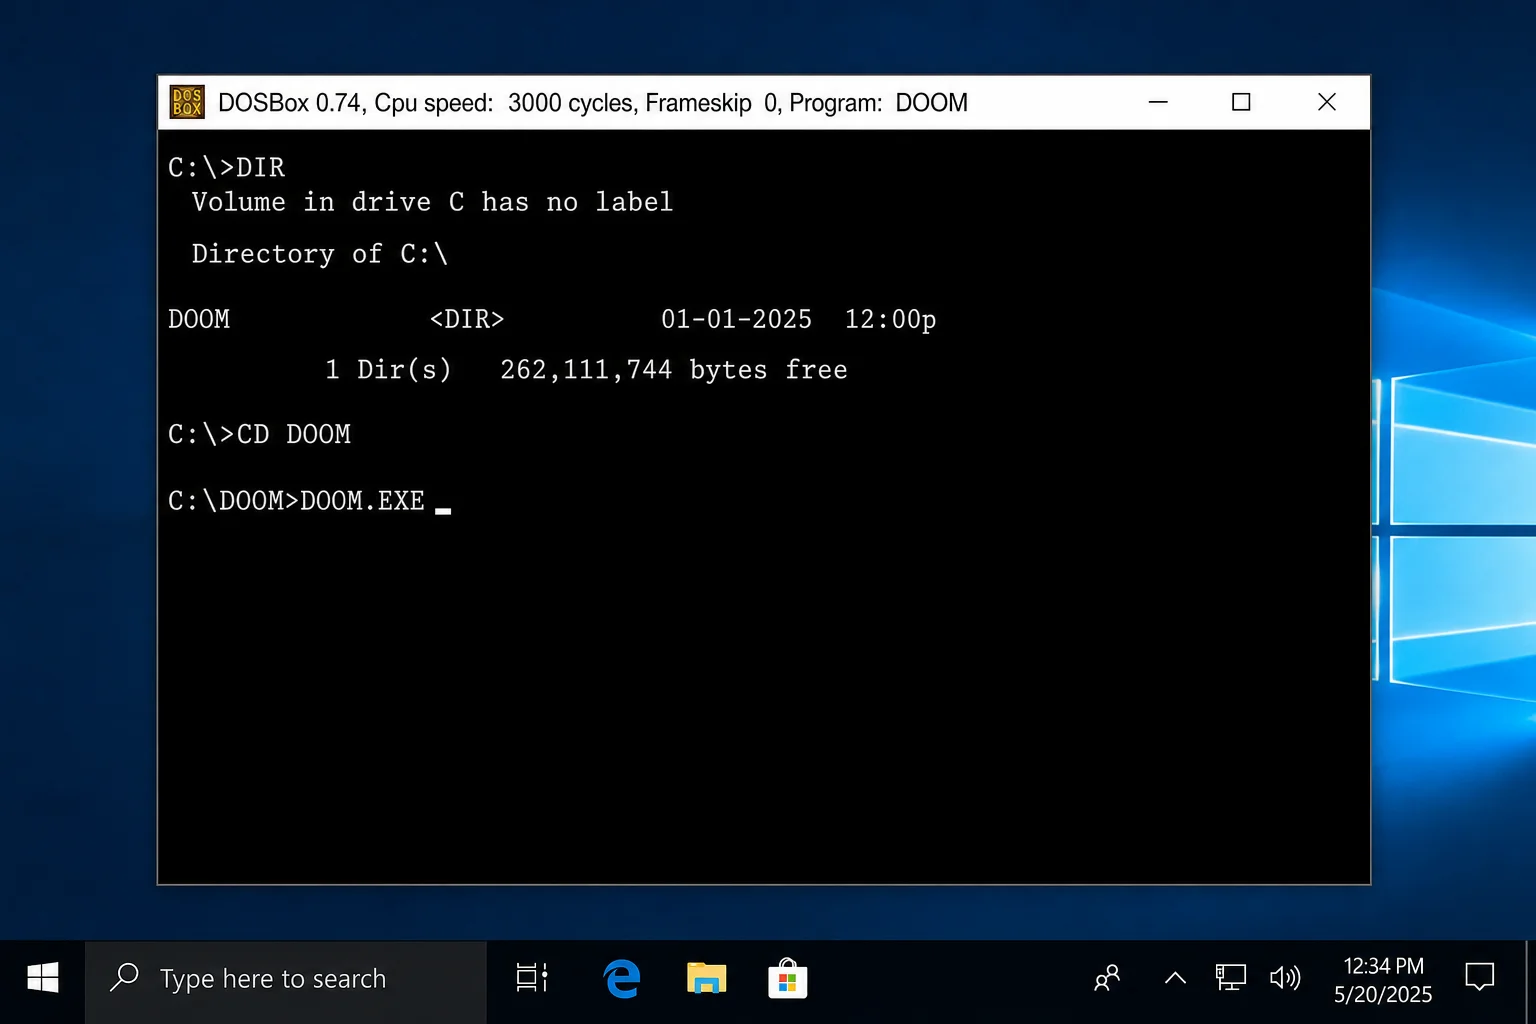Click the 'Directory of C:\' line

click(320, 254)
